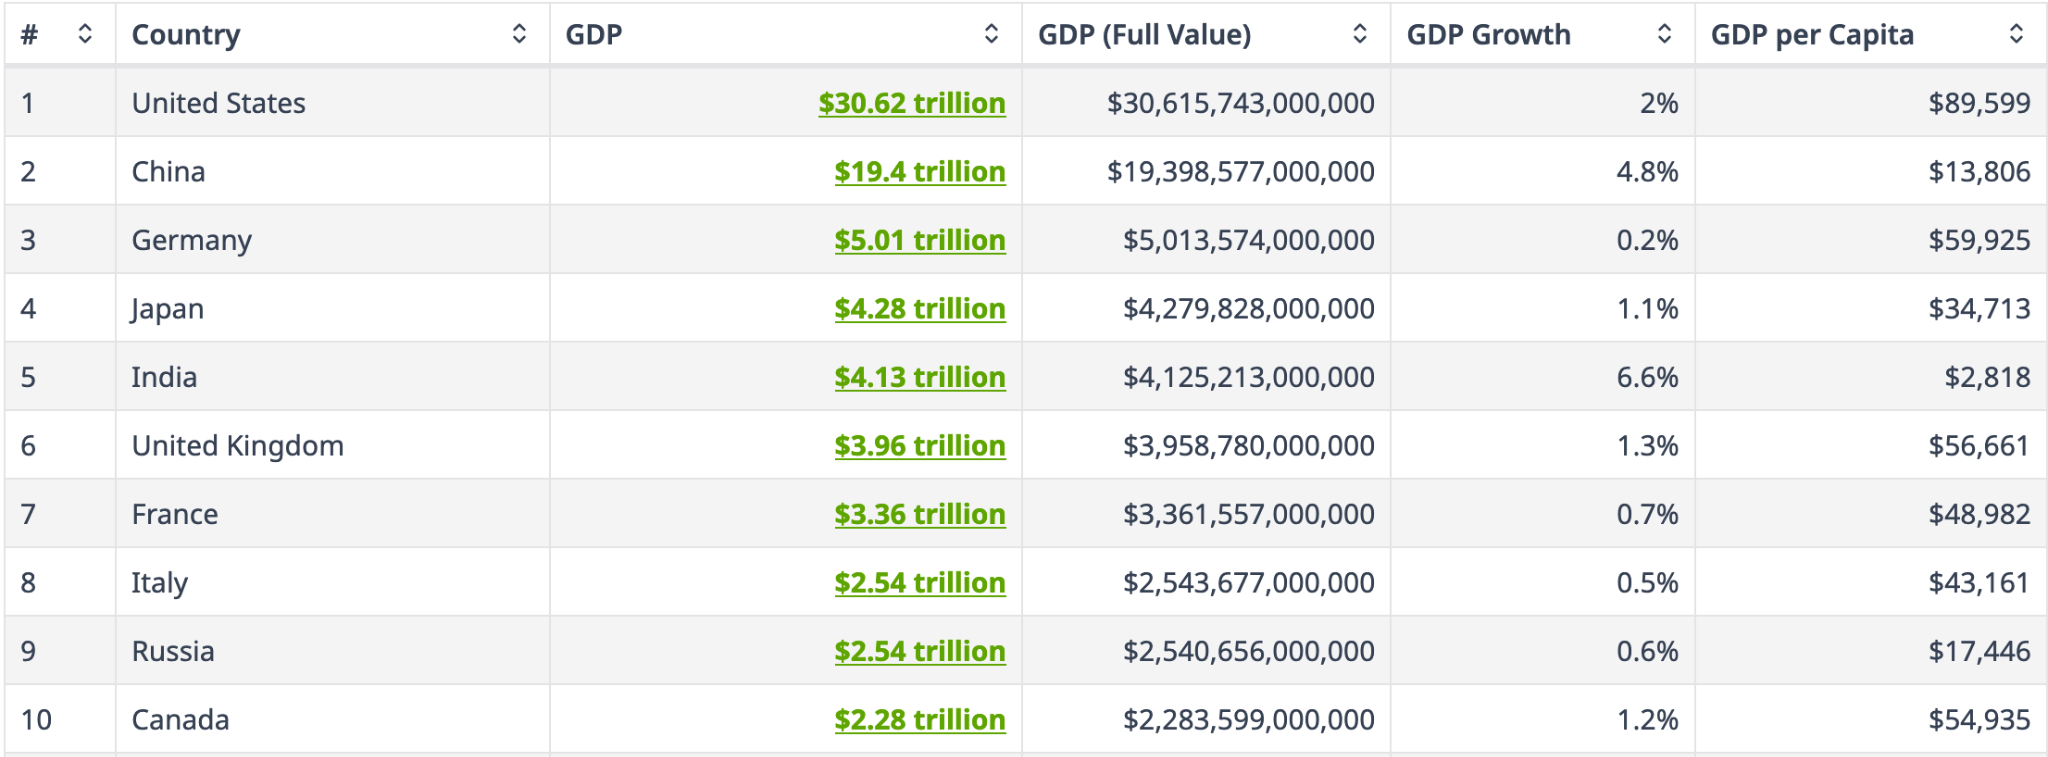The image size is (2048, 757).
Task: Click United Kingdom's $3.96 trillion link
Action: [919, 446]
